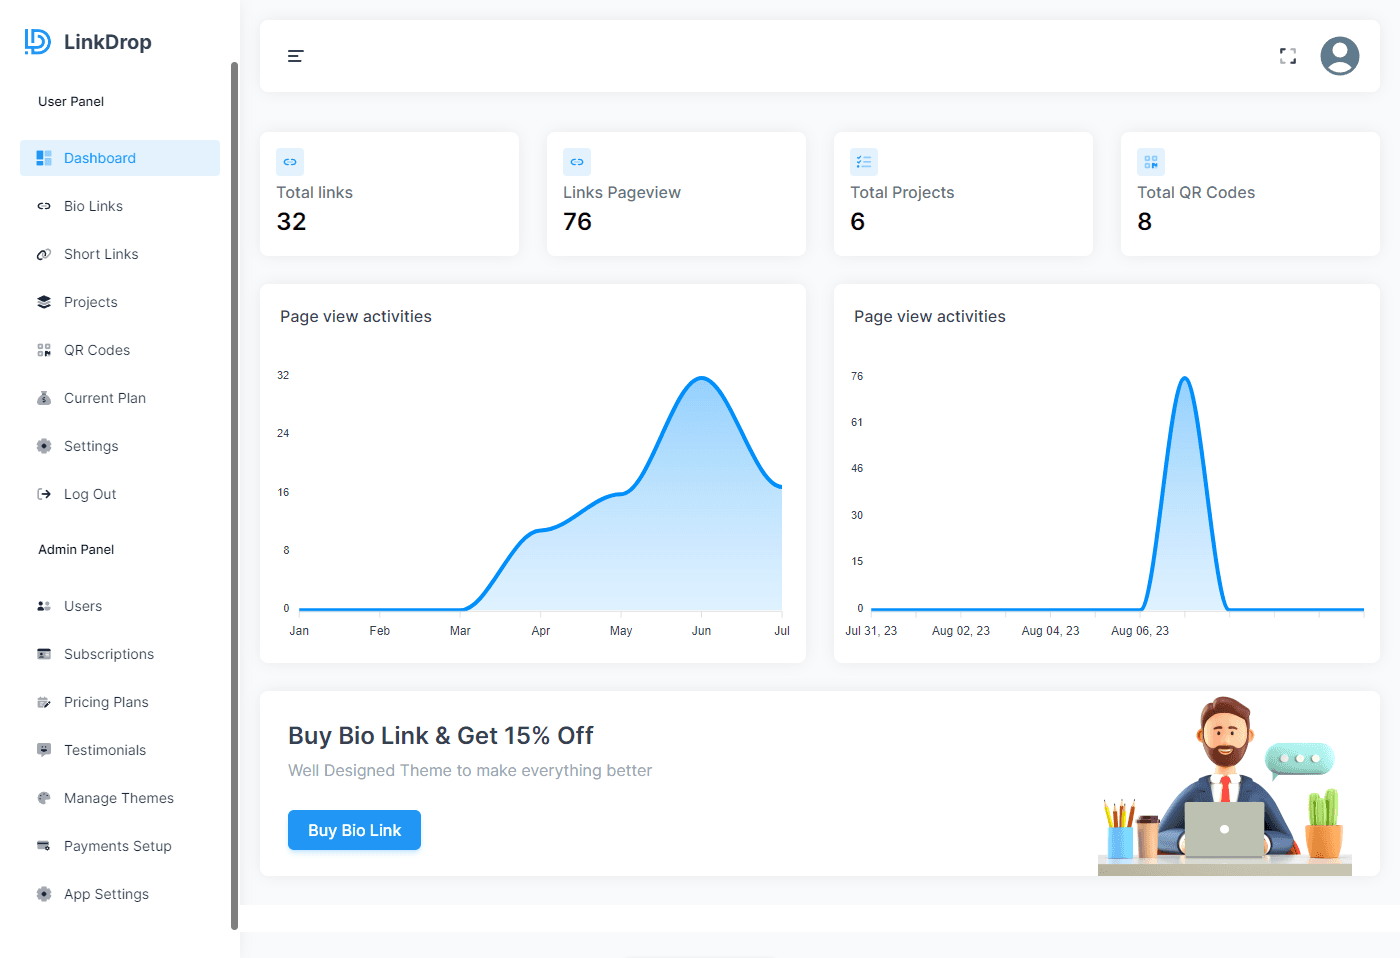The height and width of the screenshot is (958, 1400).
Task: Open Users in Admin Panel
Action: [x=83, y=606]
